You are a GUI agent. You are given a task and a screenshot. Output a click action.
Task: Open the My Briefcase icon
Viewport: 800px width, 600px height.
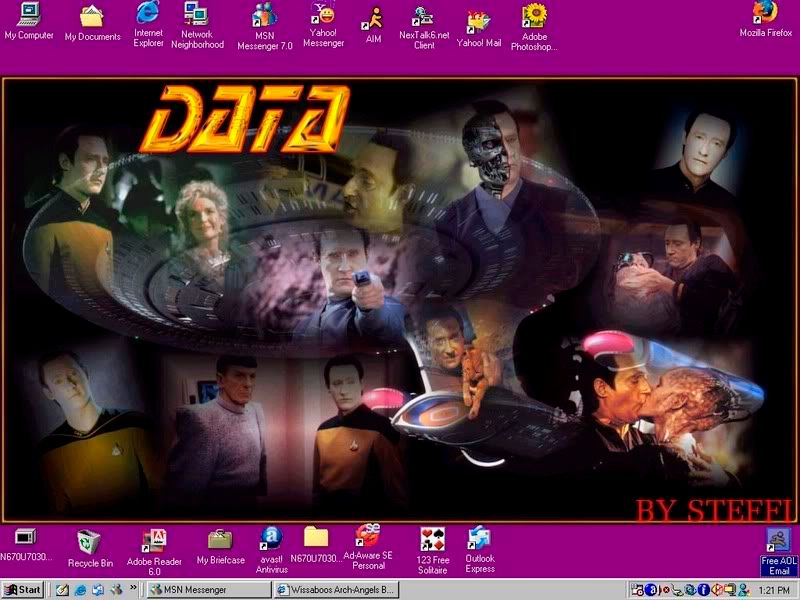click(220, 540)
